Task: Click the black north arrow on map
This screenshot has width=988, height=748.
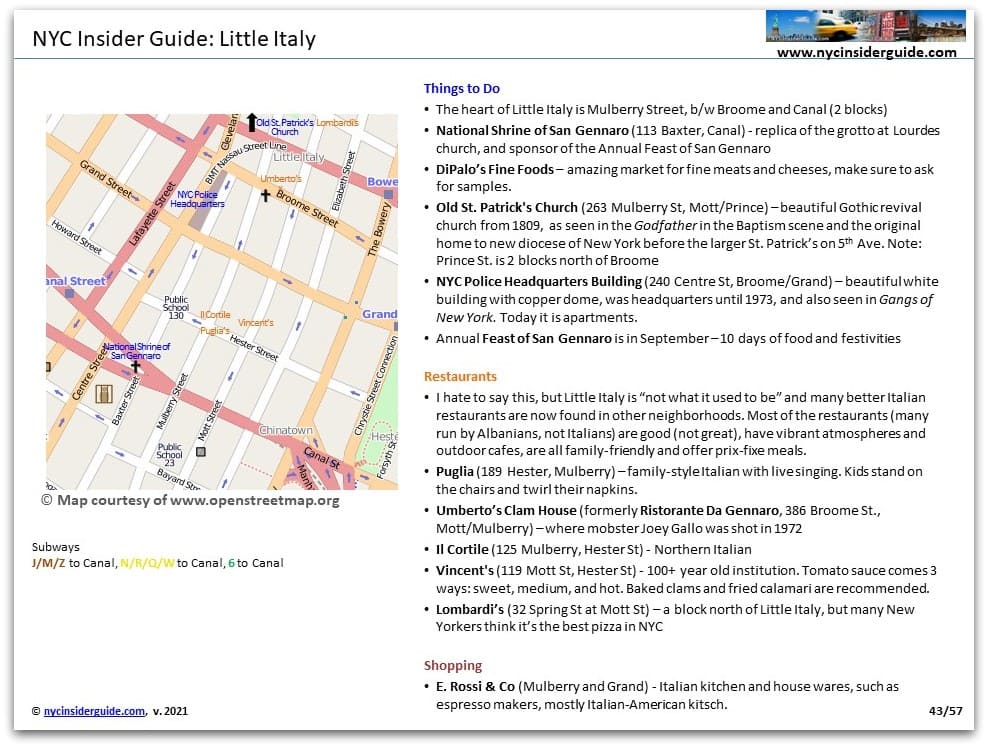Action: pyautogui.click(x=251, y=122)
